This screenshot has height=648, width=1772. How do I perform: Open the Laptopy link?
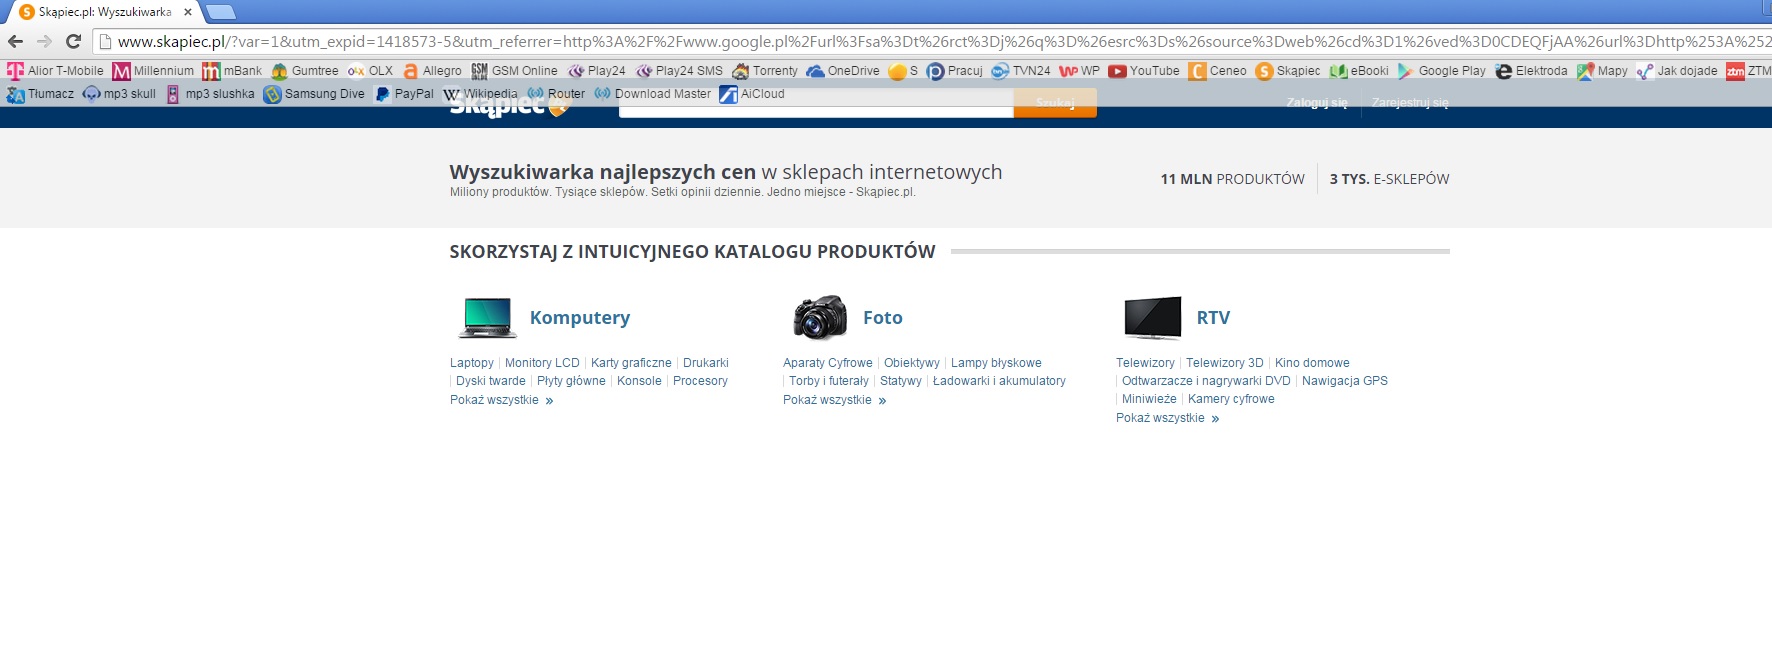(x=472, y=363)
